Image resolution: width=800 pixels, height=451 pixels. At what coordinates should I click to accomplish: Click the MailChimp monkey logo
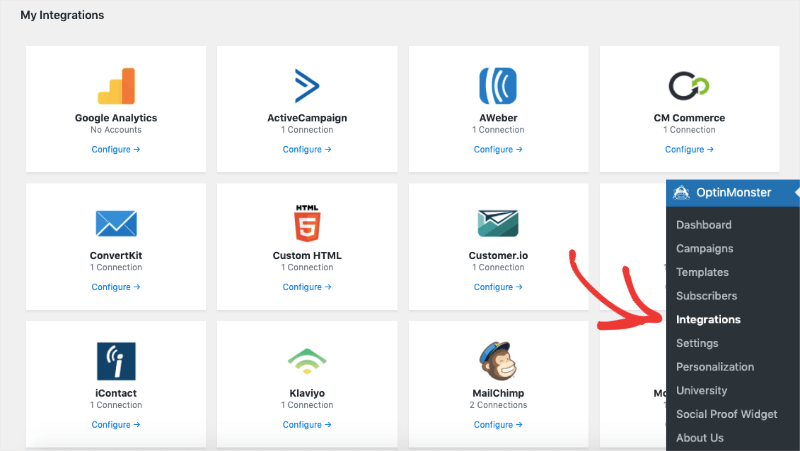click(x=497, y=361)
